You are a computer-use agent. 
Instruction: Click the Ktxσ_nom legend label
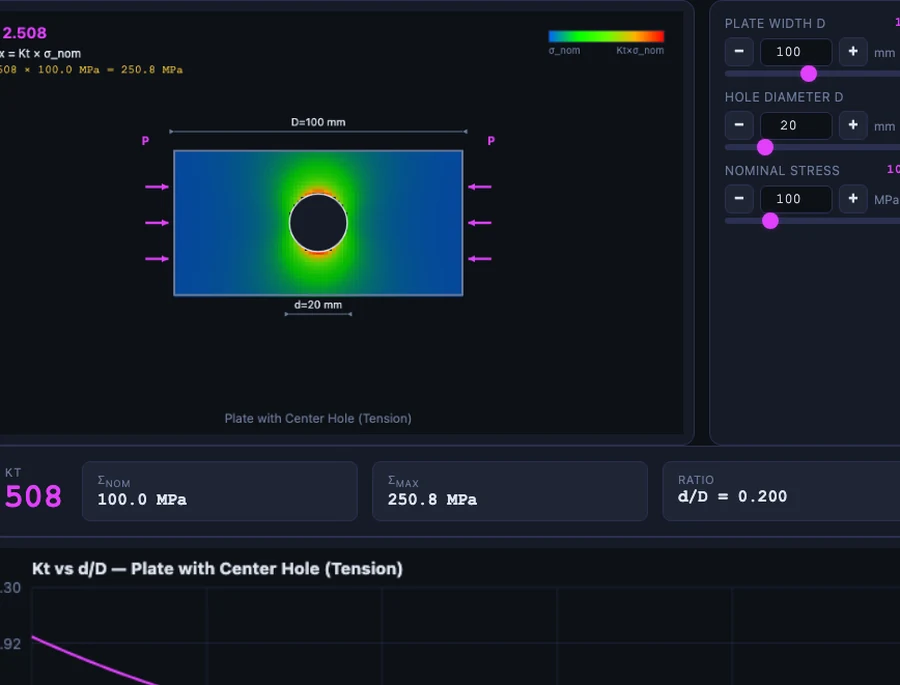point(640,51)
